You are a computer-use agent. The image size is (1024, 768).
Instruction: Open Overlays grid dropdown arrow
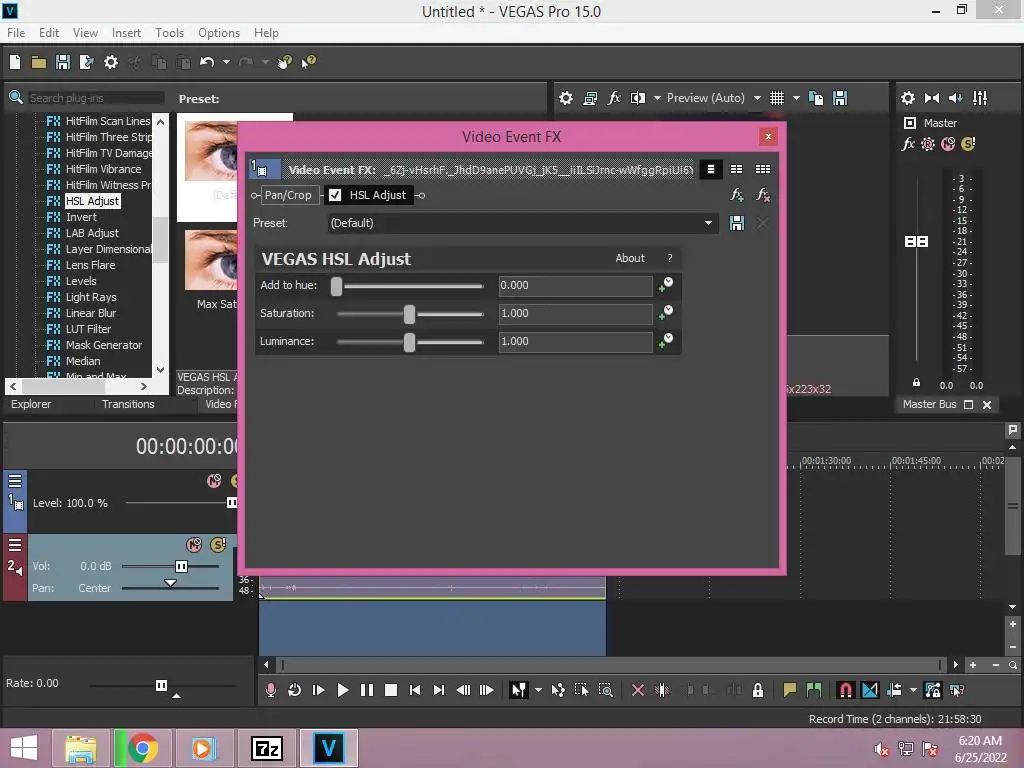click(796, 98)
